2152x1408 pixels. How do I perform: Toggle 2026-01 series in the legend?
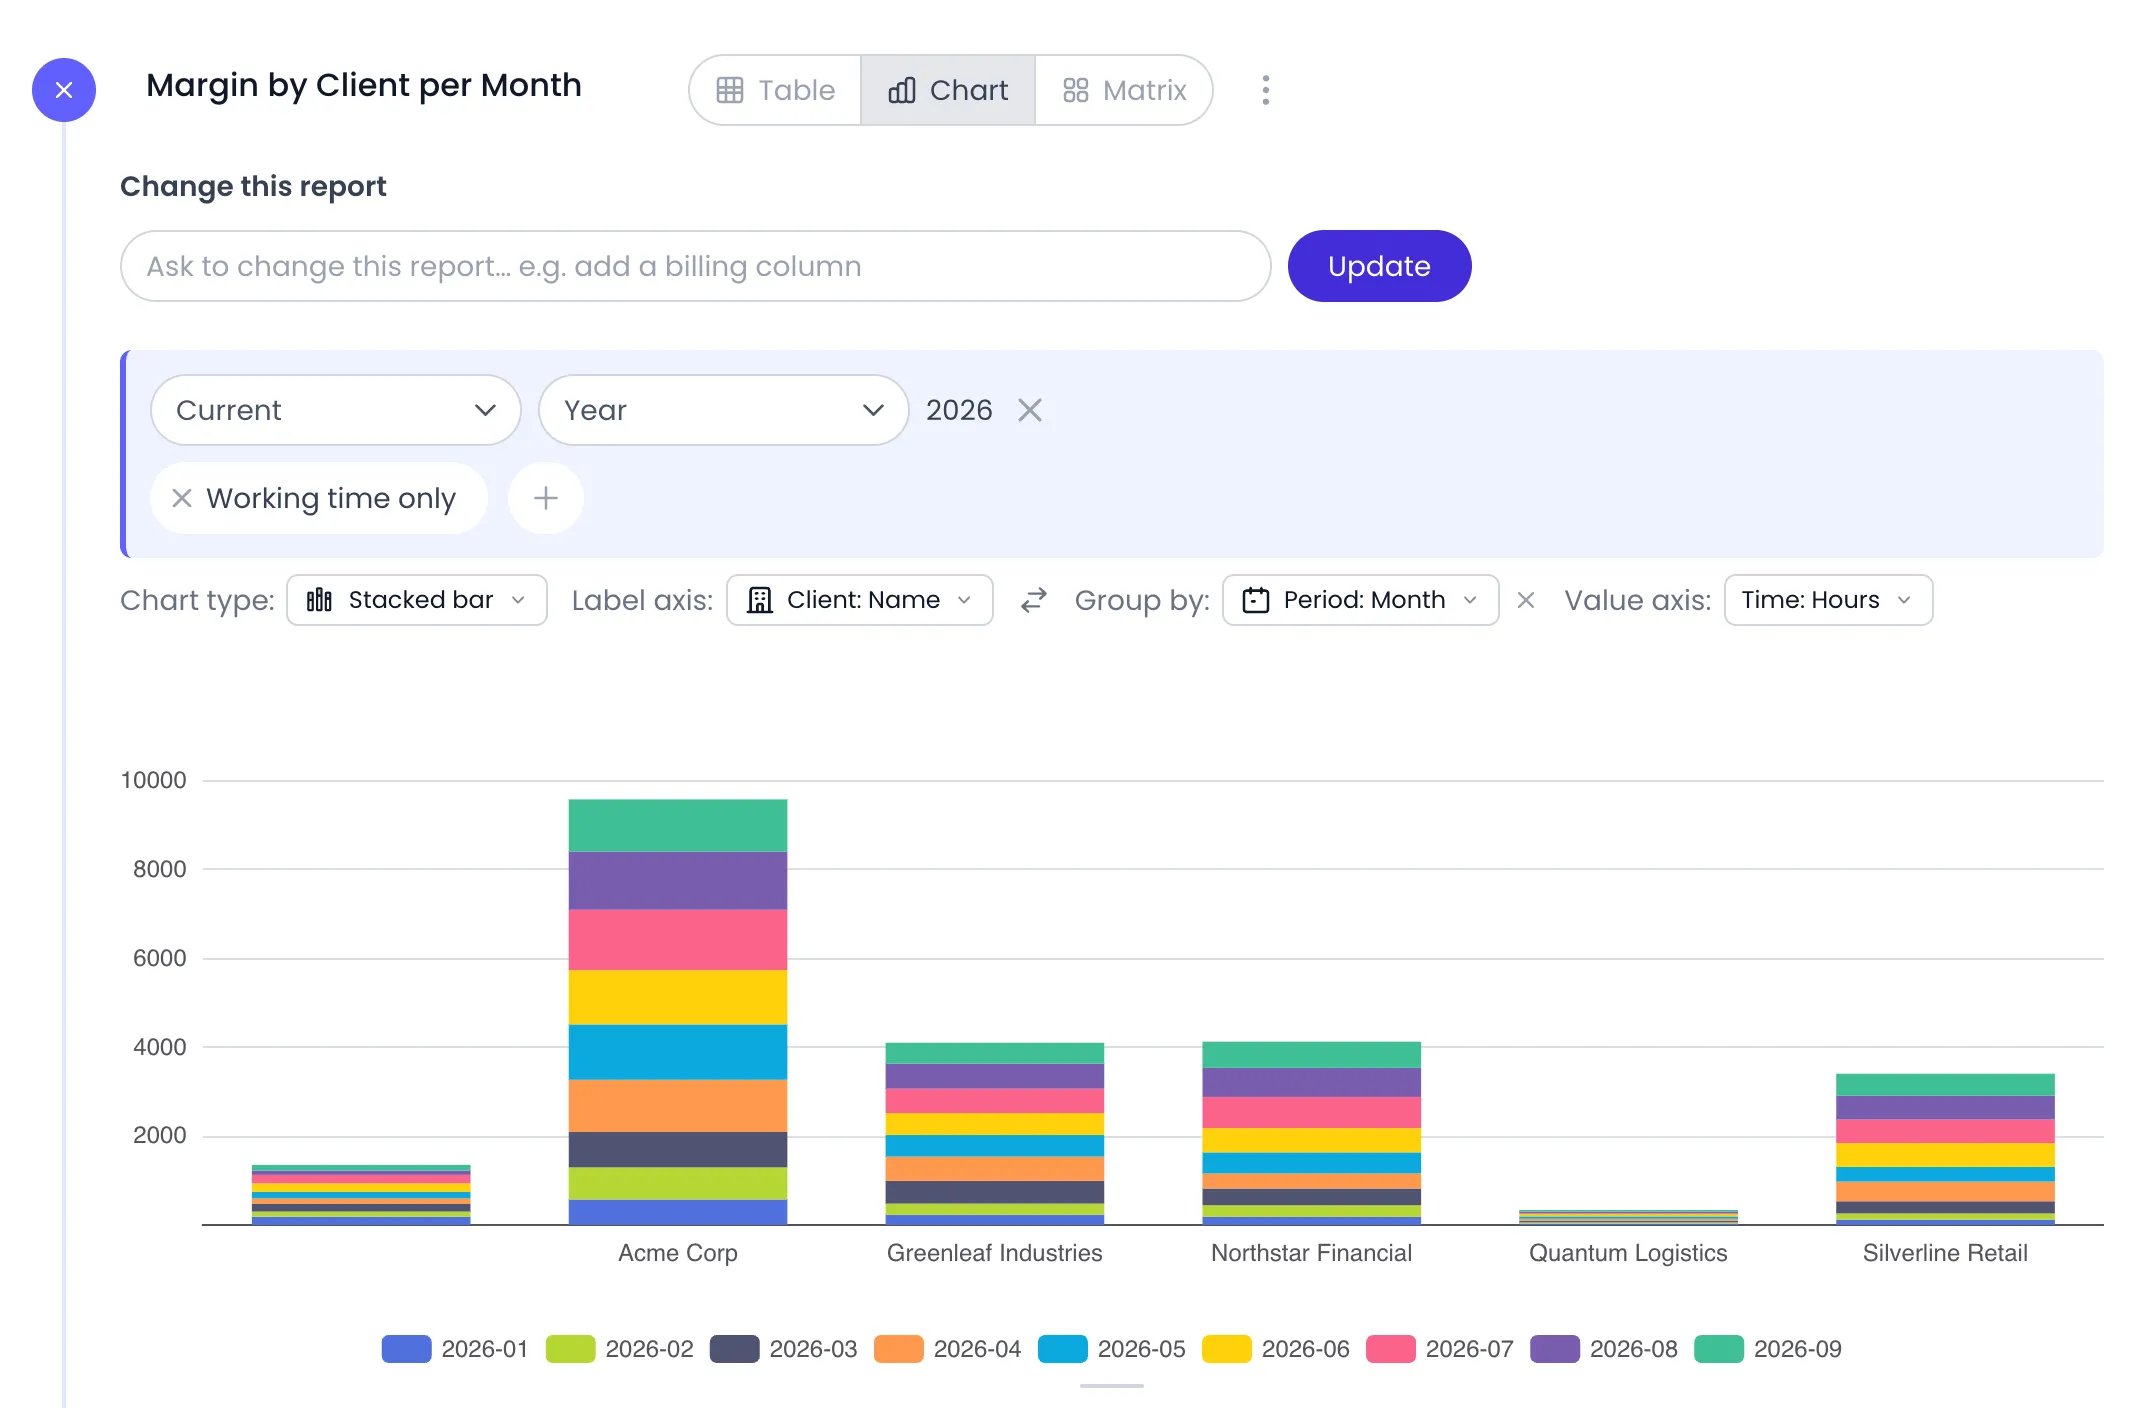coord(455,1349)
